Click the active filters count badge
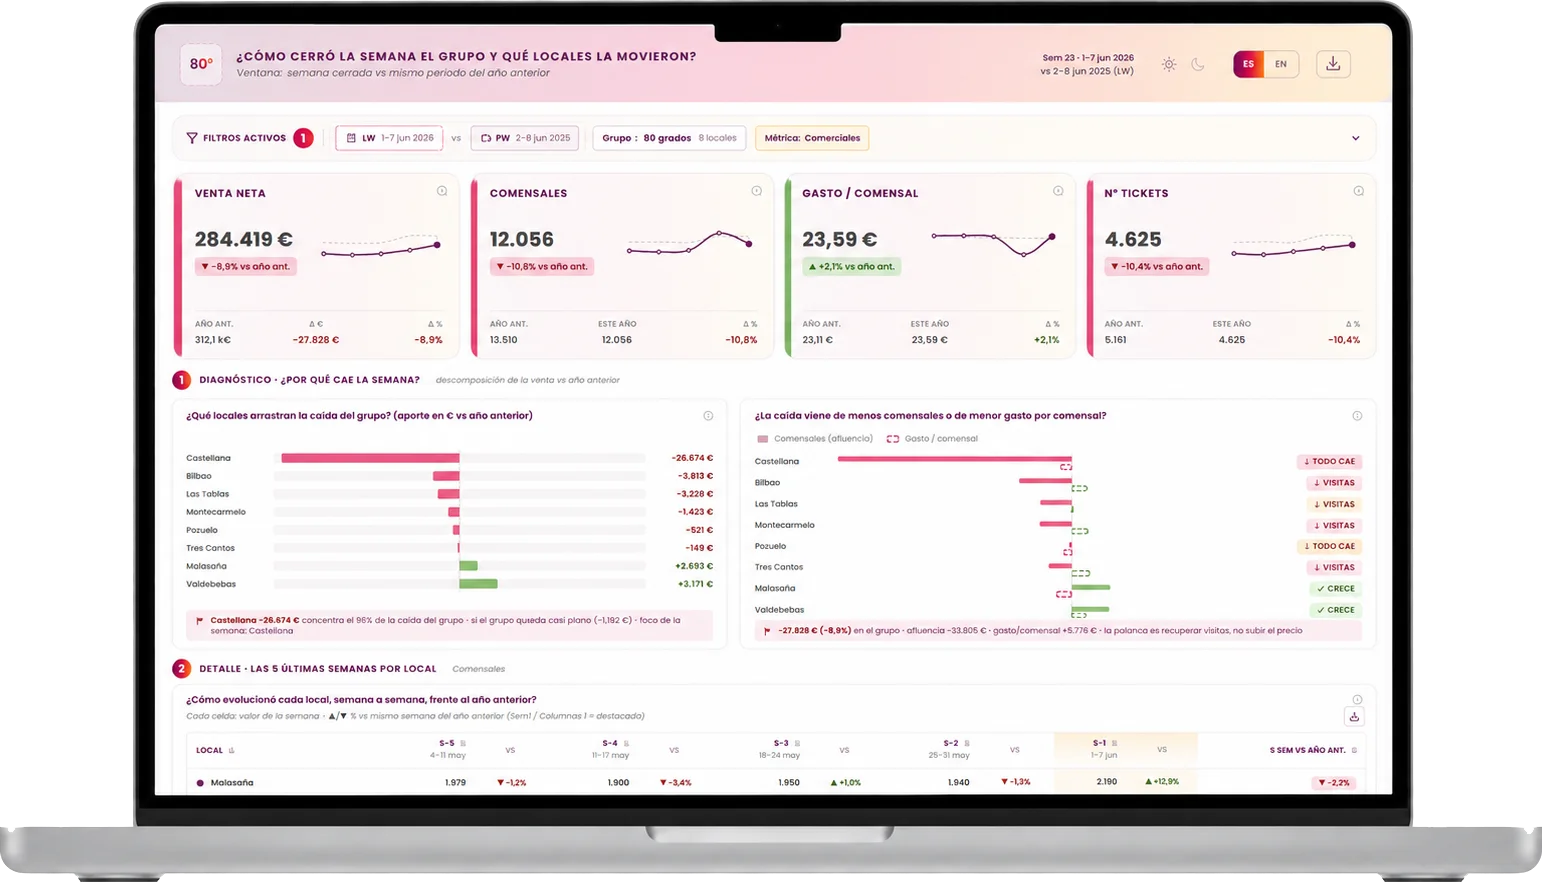The height and width of the screenshot is (882, 1542). point(303,138)
